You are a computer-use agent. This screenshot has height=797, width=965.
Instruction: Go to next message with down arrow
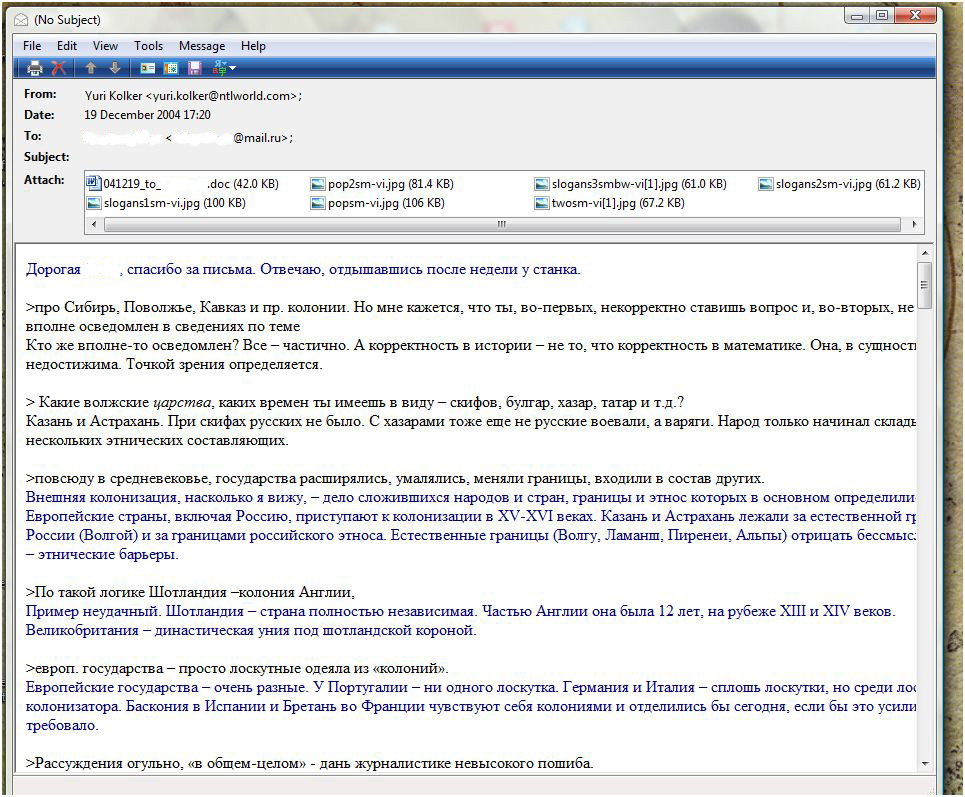(x=115, y=68)
